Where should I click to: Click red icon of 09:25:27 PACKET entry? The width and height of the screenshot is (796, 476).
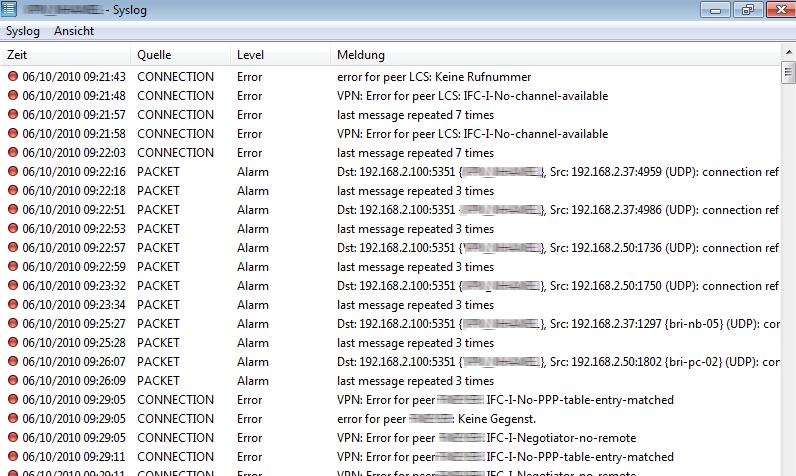(x=13, y=324)
